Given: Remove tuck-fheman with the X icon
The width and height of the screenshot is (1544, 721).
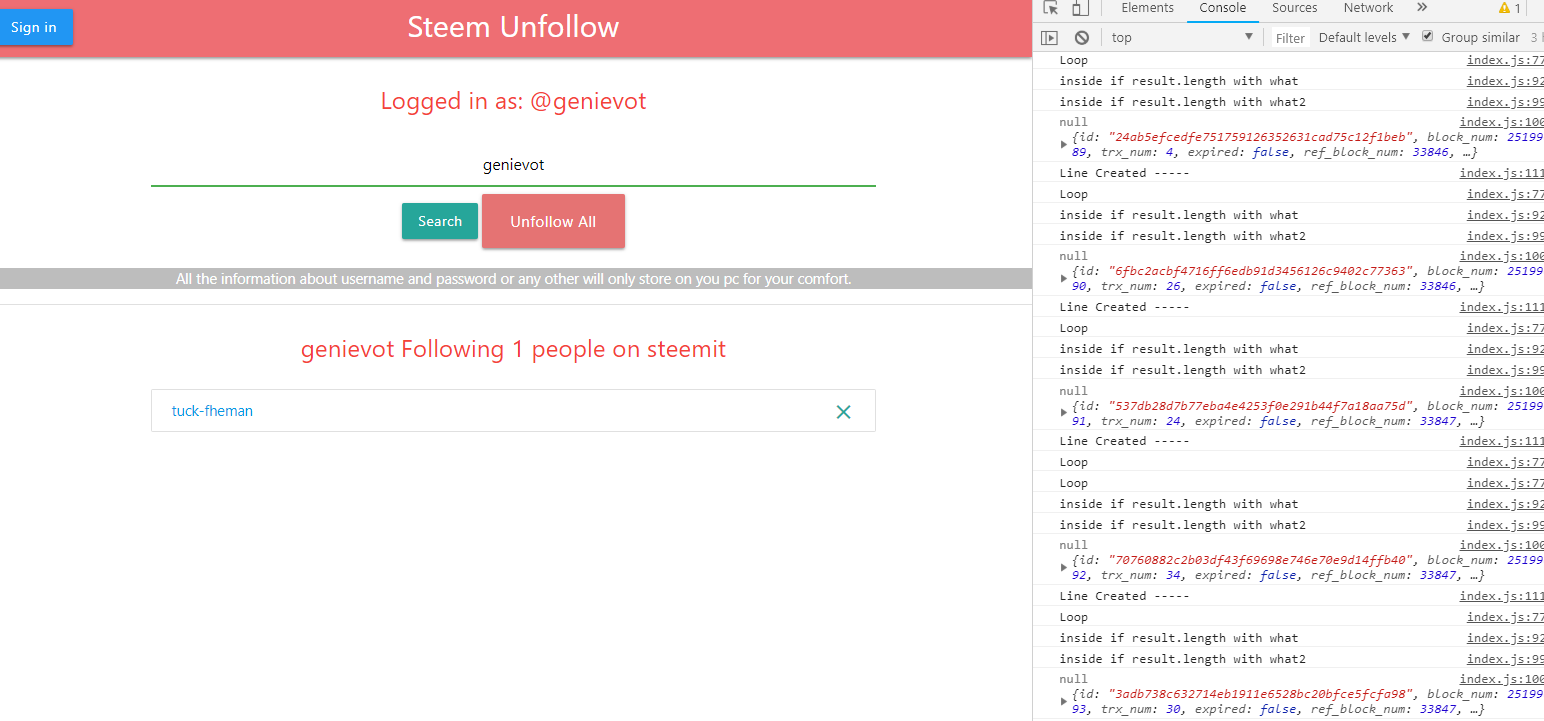Looking at the screenshot, I should click(x=843, y=411).
